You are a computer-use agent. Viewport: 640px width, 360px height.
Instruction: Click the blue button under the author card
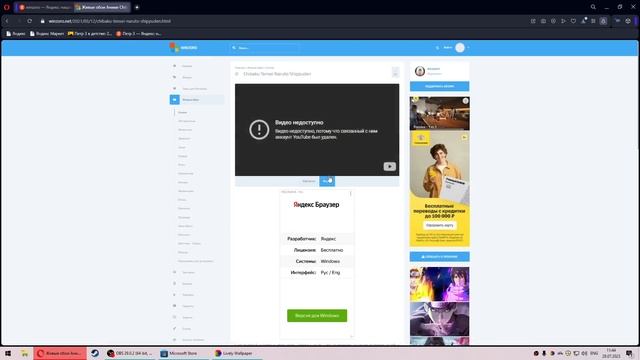coord(440,86)
